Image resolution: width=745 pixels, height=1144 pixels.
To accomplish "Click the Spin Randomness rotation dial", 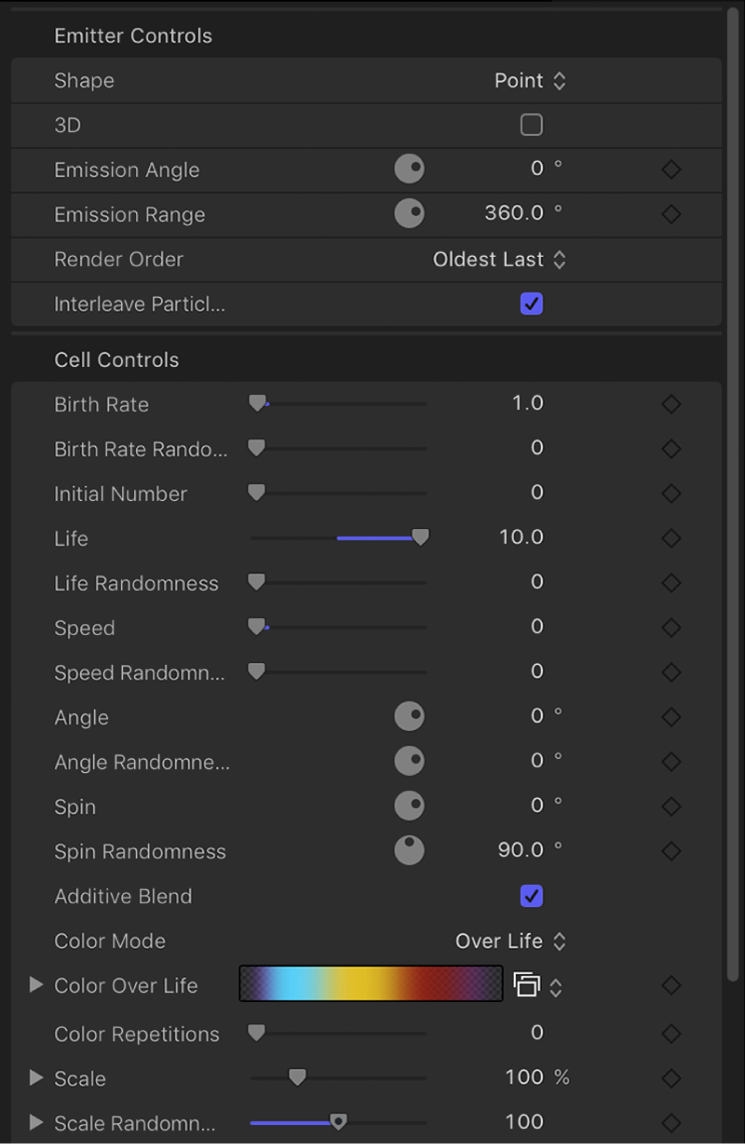I will 409,851.
